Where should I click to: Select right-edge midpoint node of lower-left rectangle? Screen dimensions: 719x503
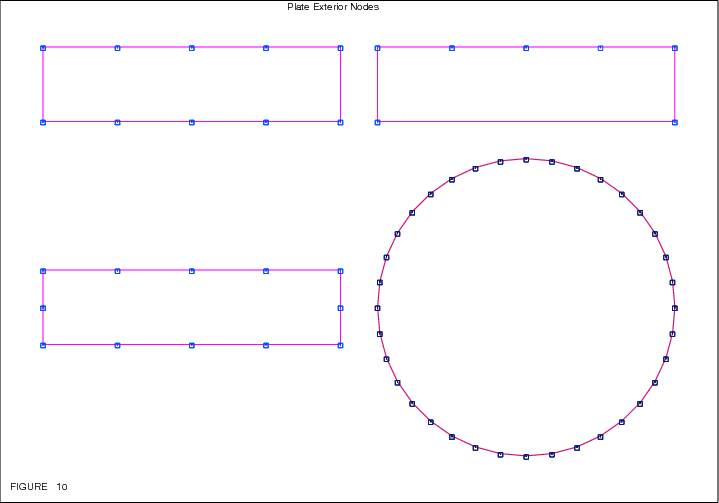340,308
